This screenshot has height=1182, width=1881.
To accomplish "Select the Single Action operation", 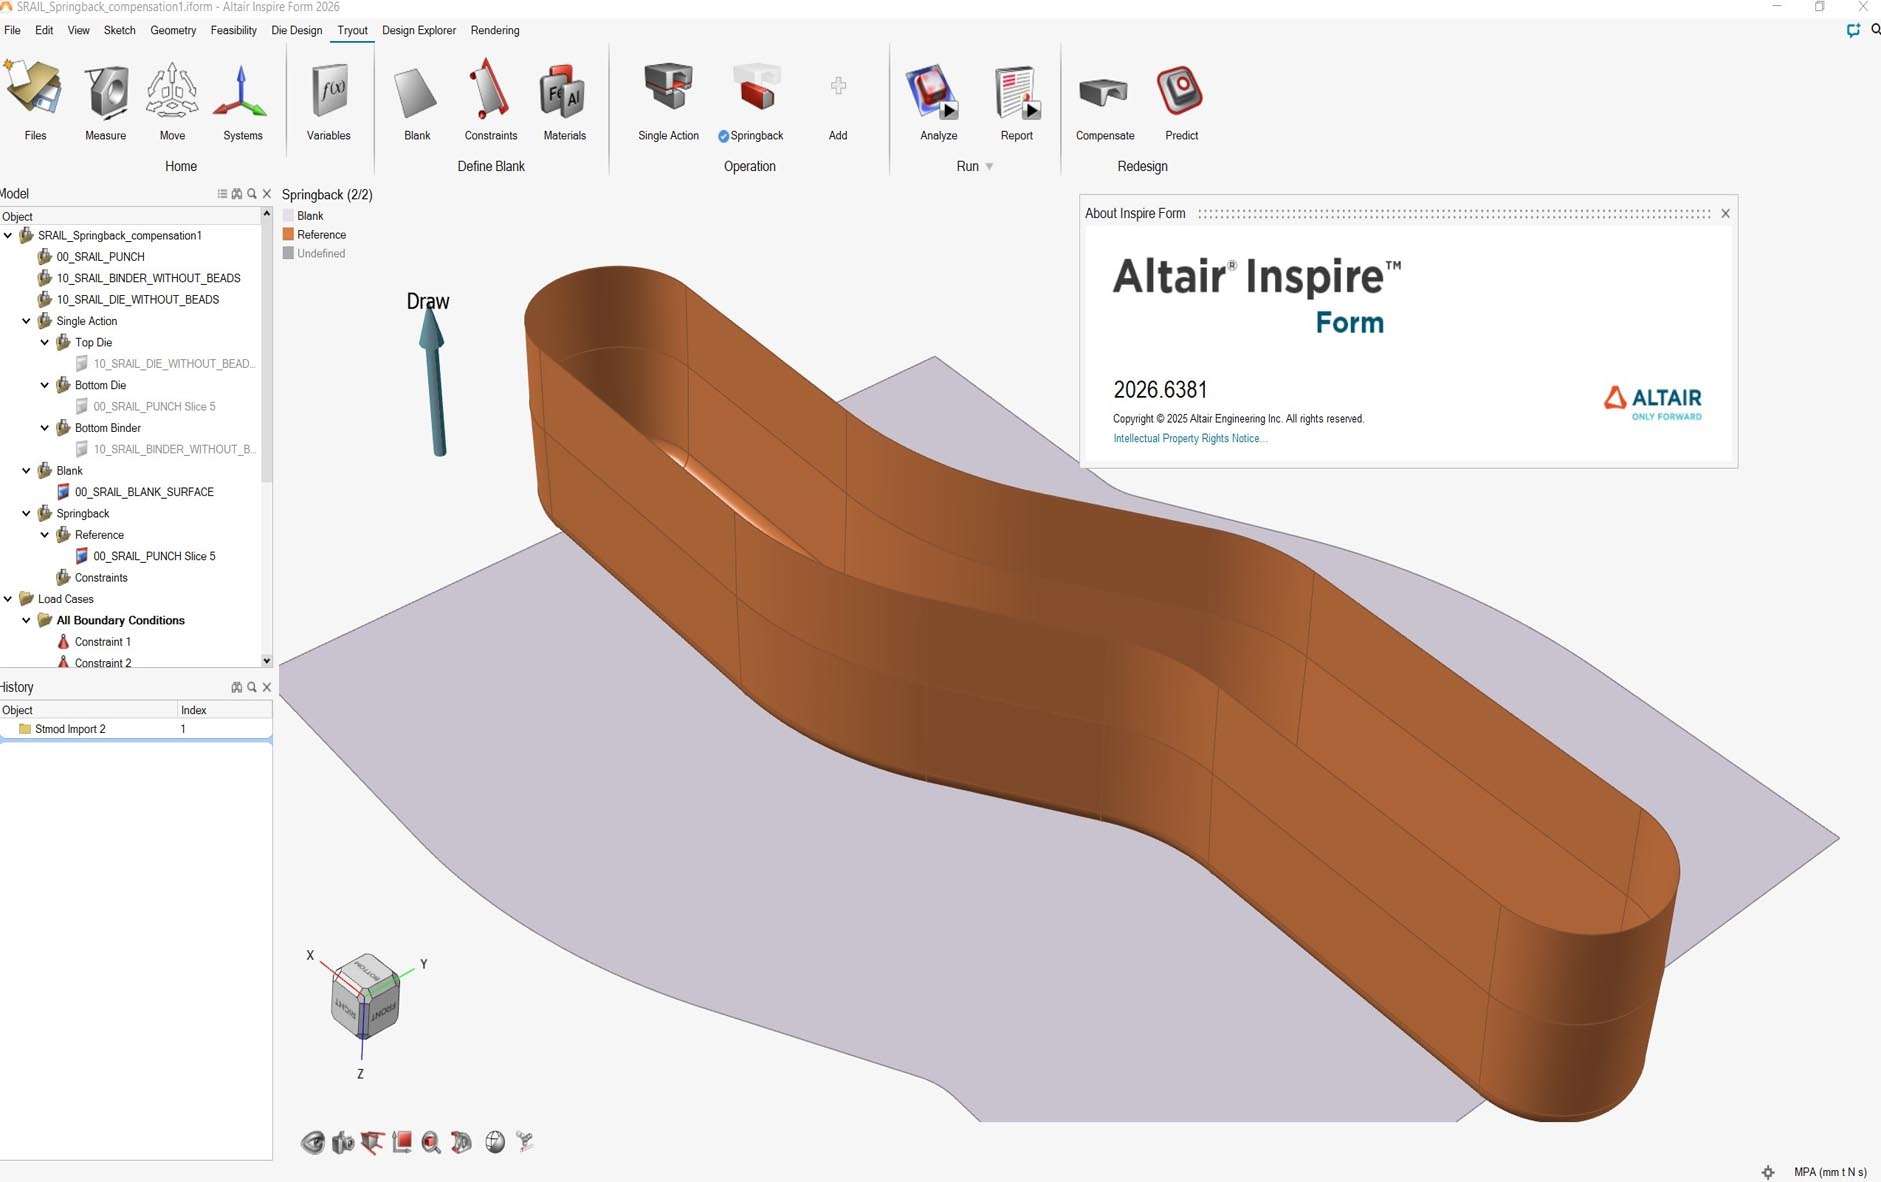I will tap(668, 93).
